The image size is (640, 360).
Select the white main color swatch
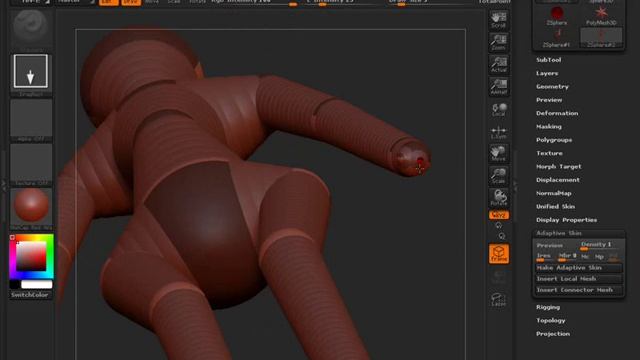tap(37, 284)
